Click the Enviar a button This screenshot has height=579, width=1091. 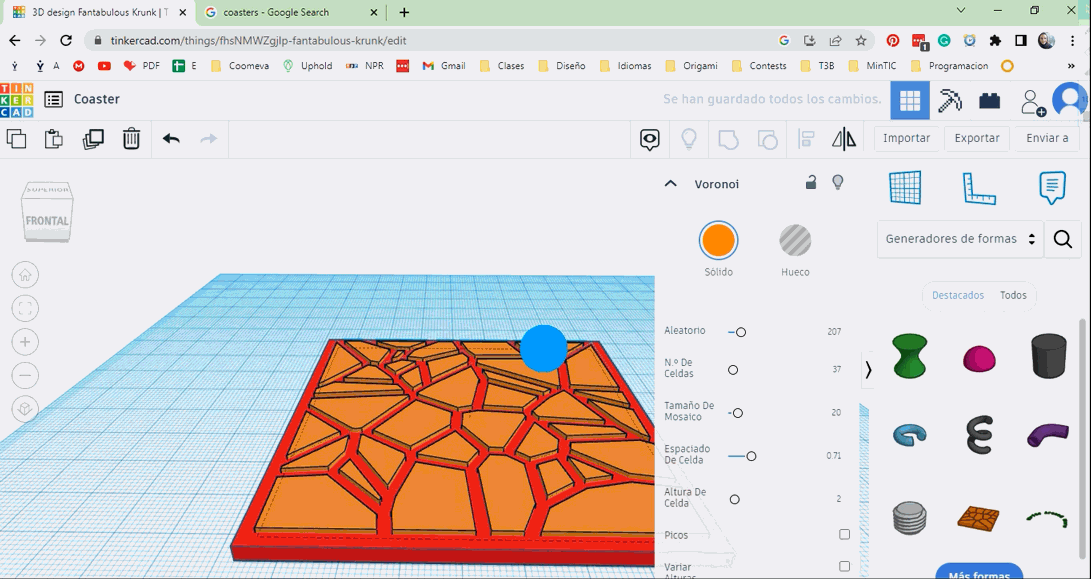point(1047,138)
